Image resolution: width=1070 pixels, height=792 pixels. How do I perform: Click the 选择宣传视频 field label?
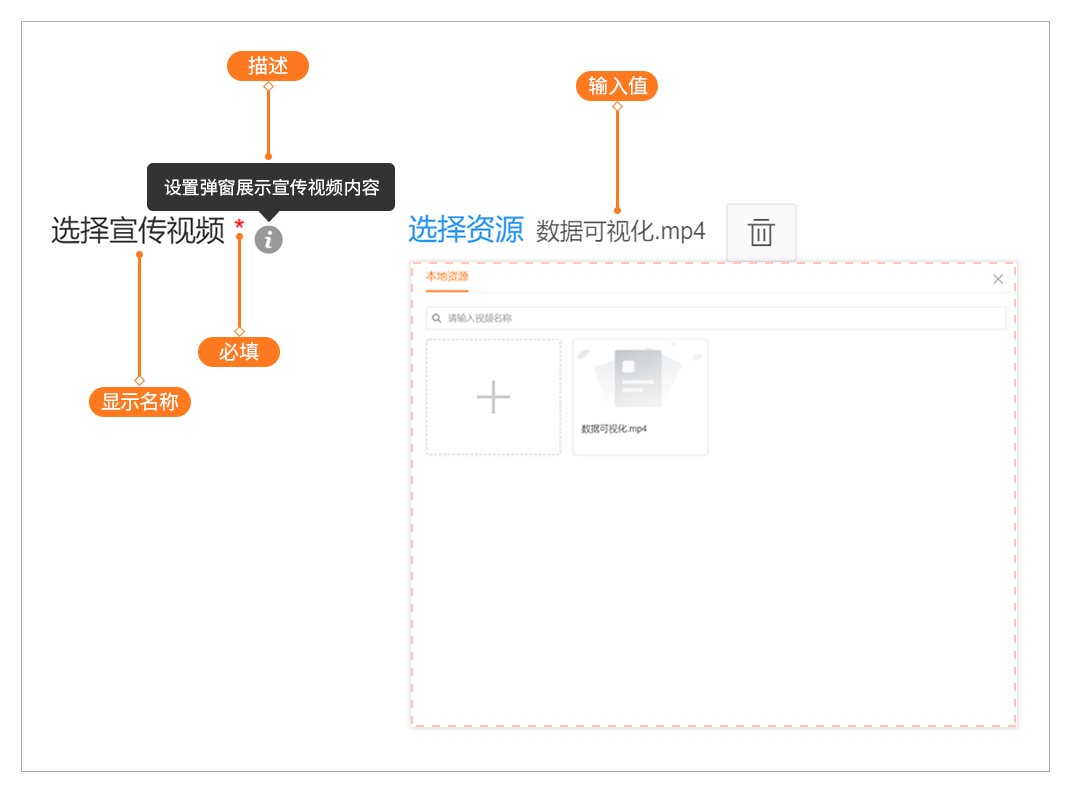pos(138,231)
